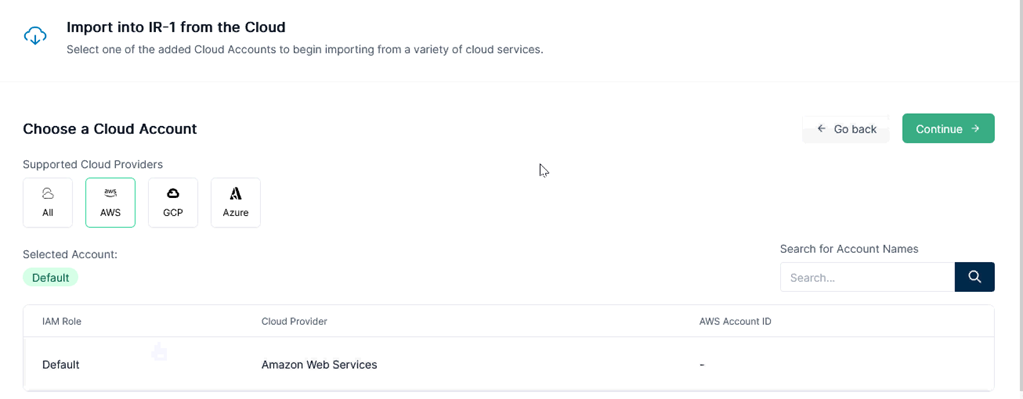
Task: Click the Import into IR-1 title
Action: [176, 27]
